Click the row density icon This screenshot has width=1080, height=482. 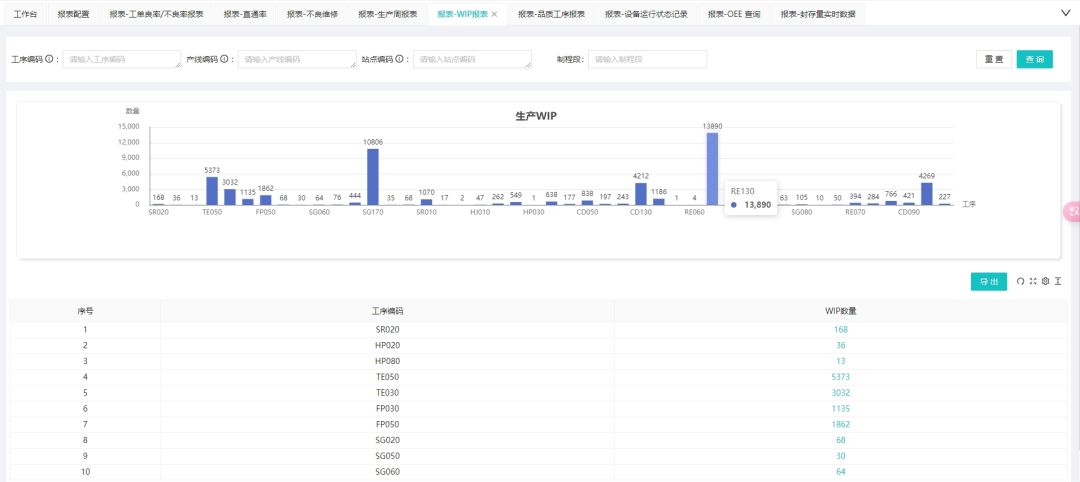point(1058,281)
